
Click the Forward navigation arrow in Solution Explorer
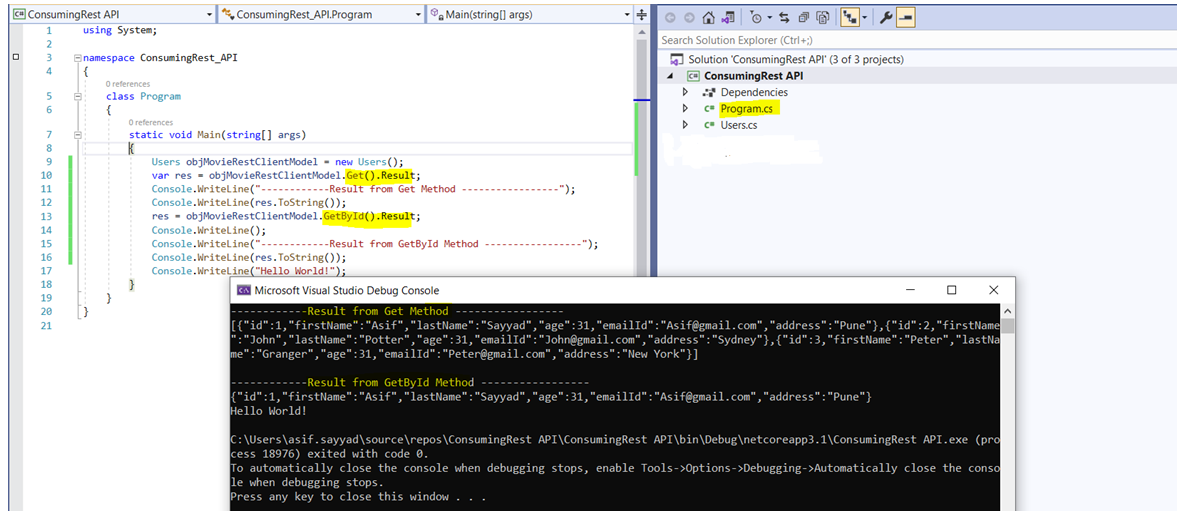tap(689, 17)
